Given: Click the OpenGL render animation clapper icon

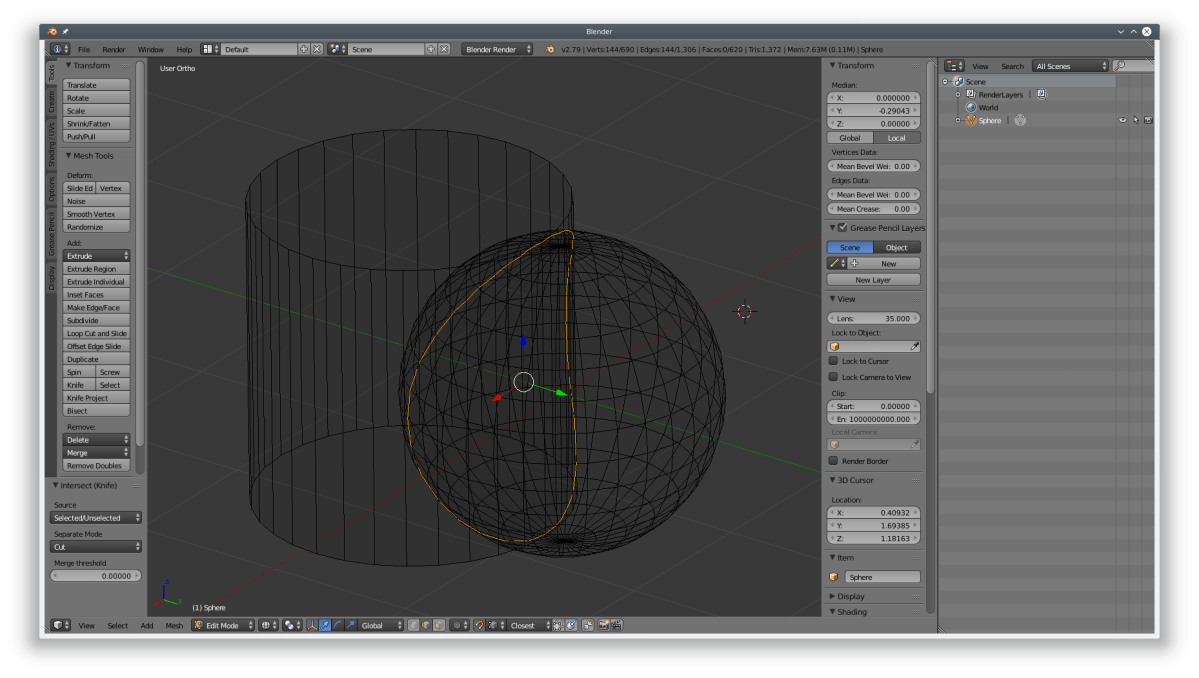Looking at the screenshot, I should coord(616,625).
